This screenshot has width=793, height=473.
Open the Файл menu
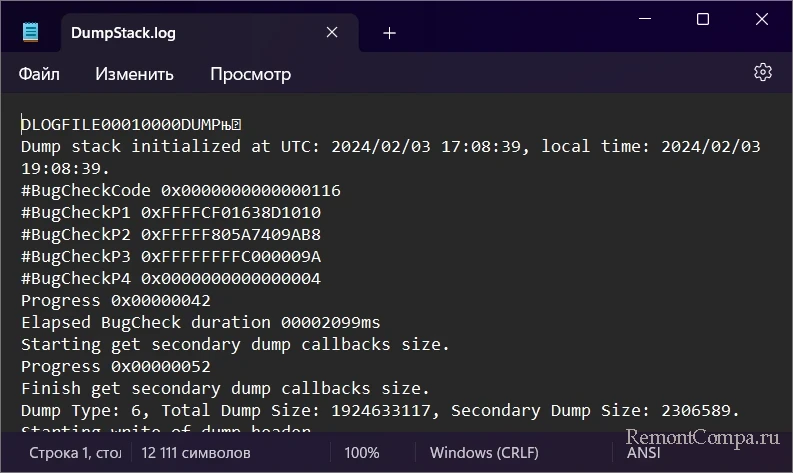click(38, 74)
